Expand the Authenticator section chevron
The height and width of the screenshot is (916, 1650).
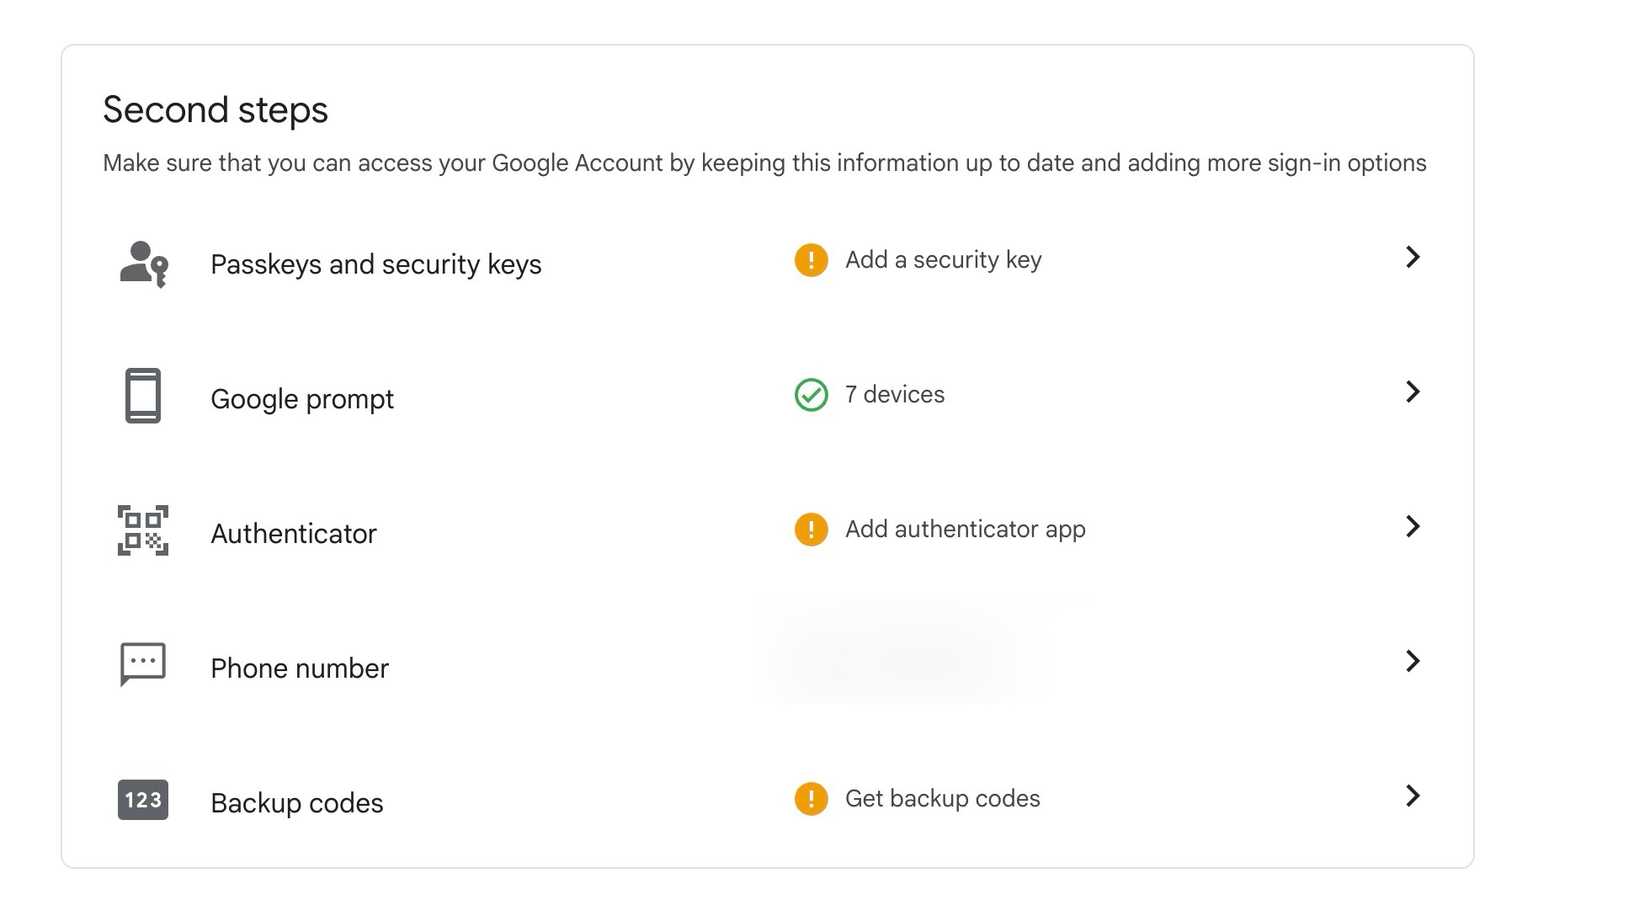[1412, 526]
